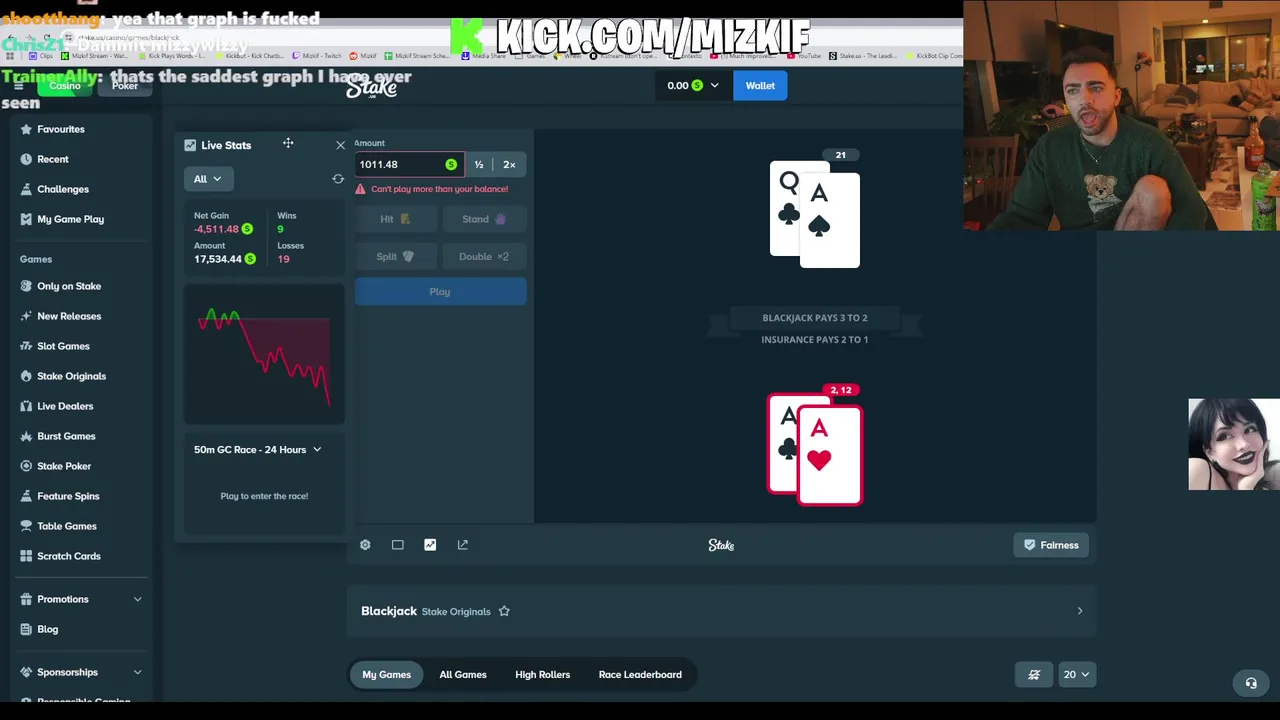
Task: Grab the Live Stats move handle icon
Action: tap(288, 144)
